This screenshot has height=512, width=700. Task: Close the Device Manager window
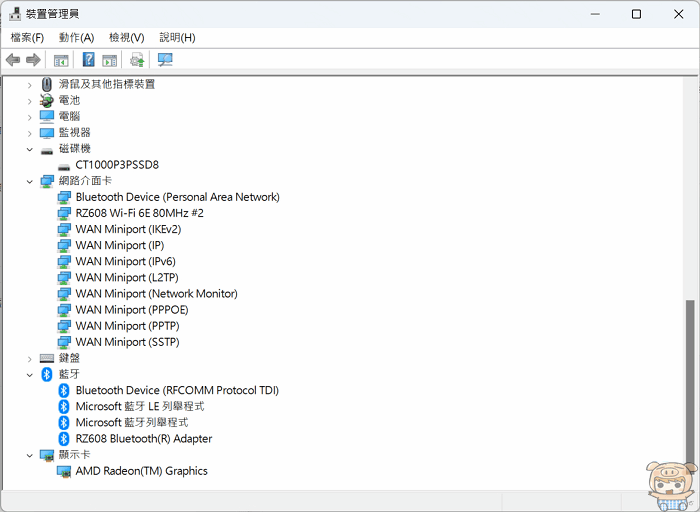point(679,14)
